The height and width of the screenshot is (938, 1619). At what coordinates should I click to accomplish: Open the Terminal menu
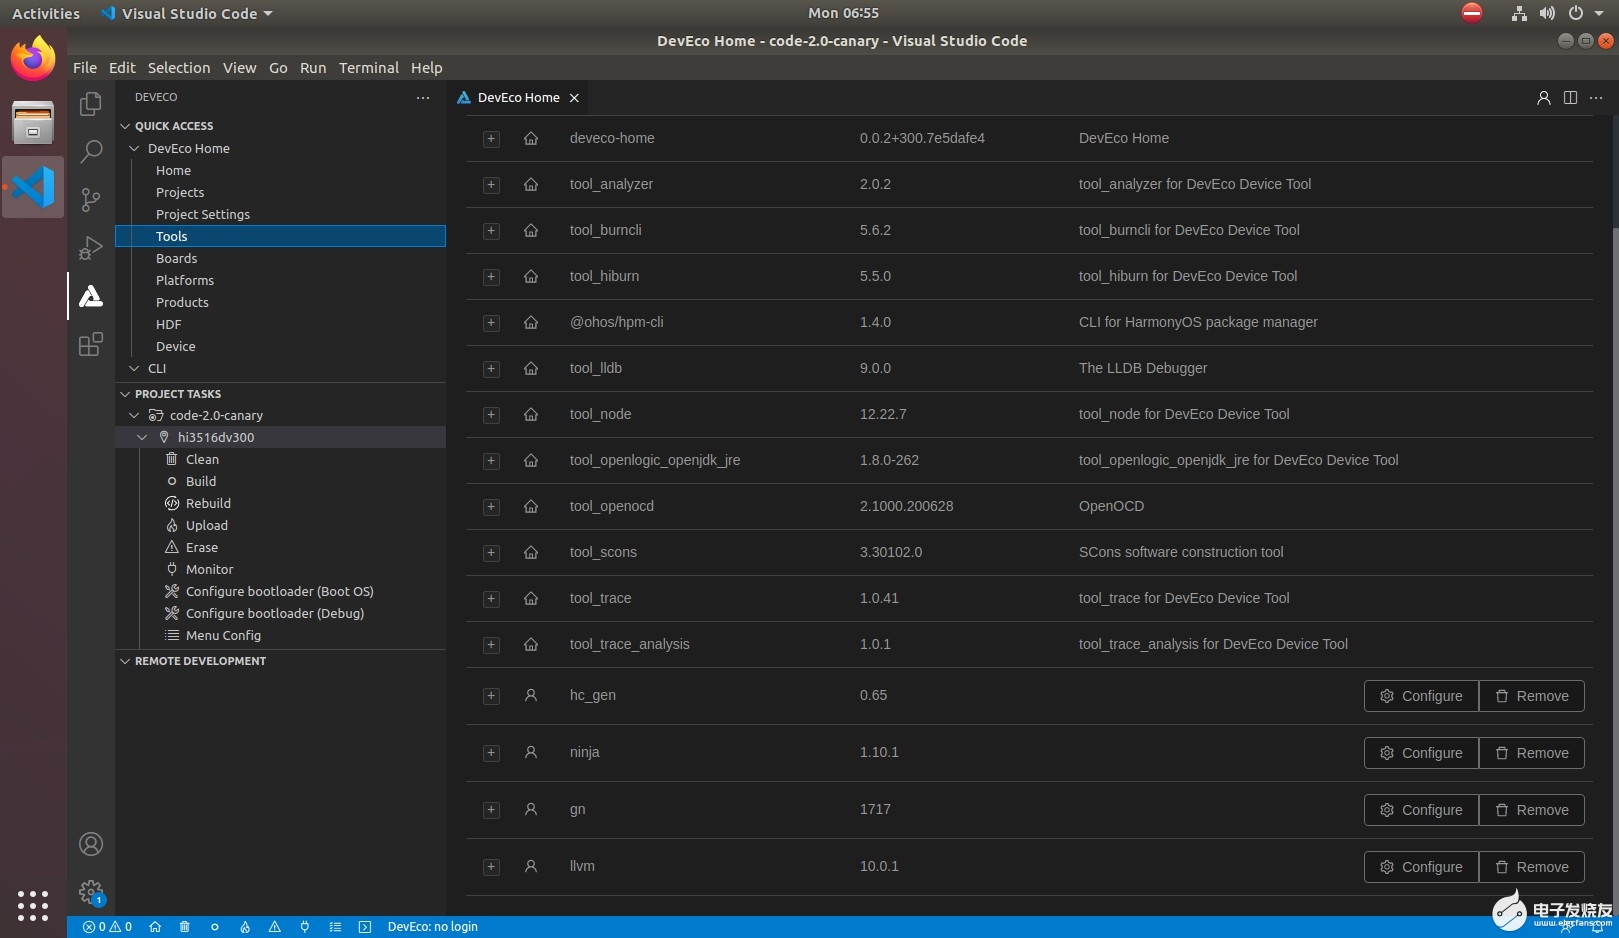(x=369, y=68)
